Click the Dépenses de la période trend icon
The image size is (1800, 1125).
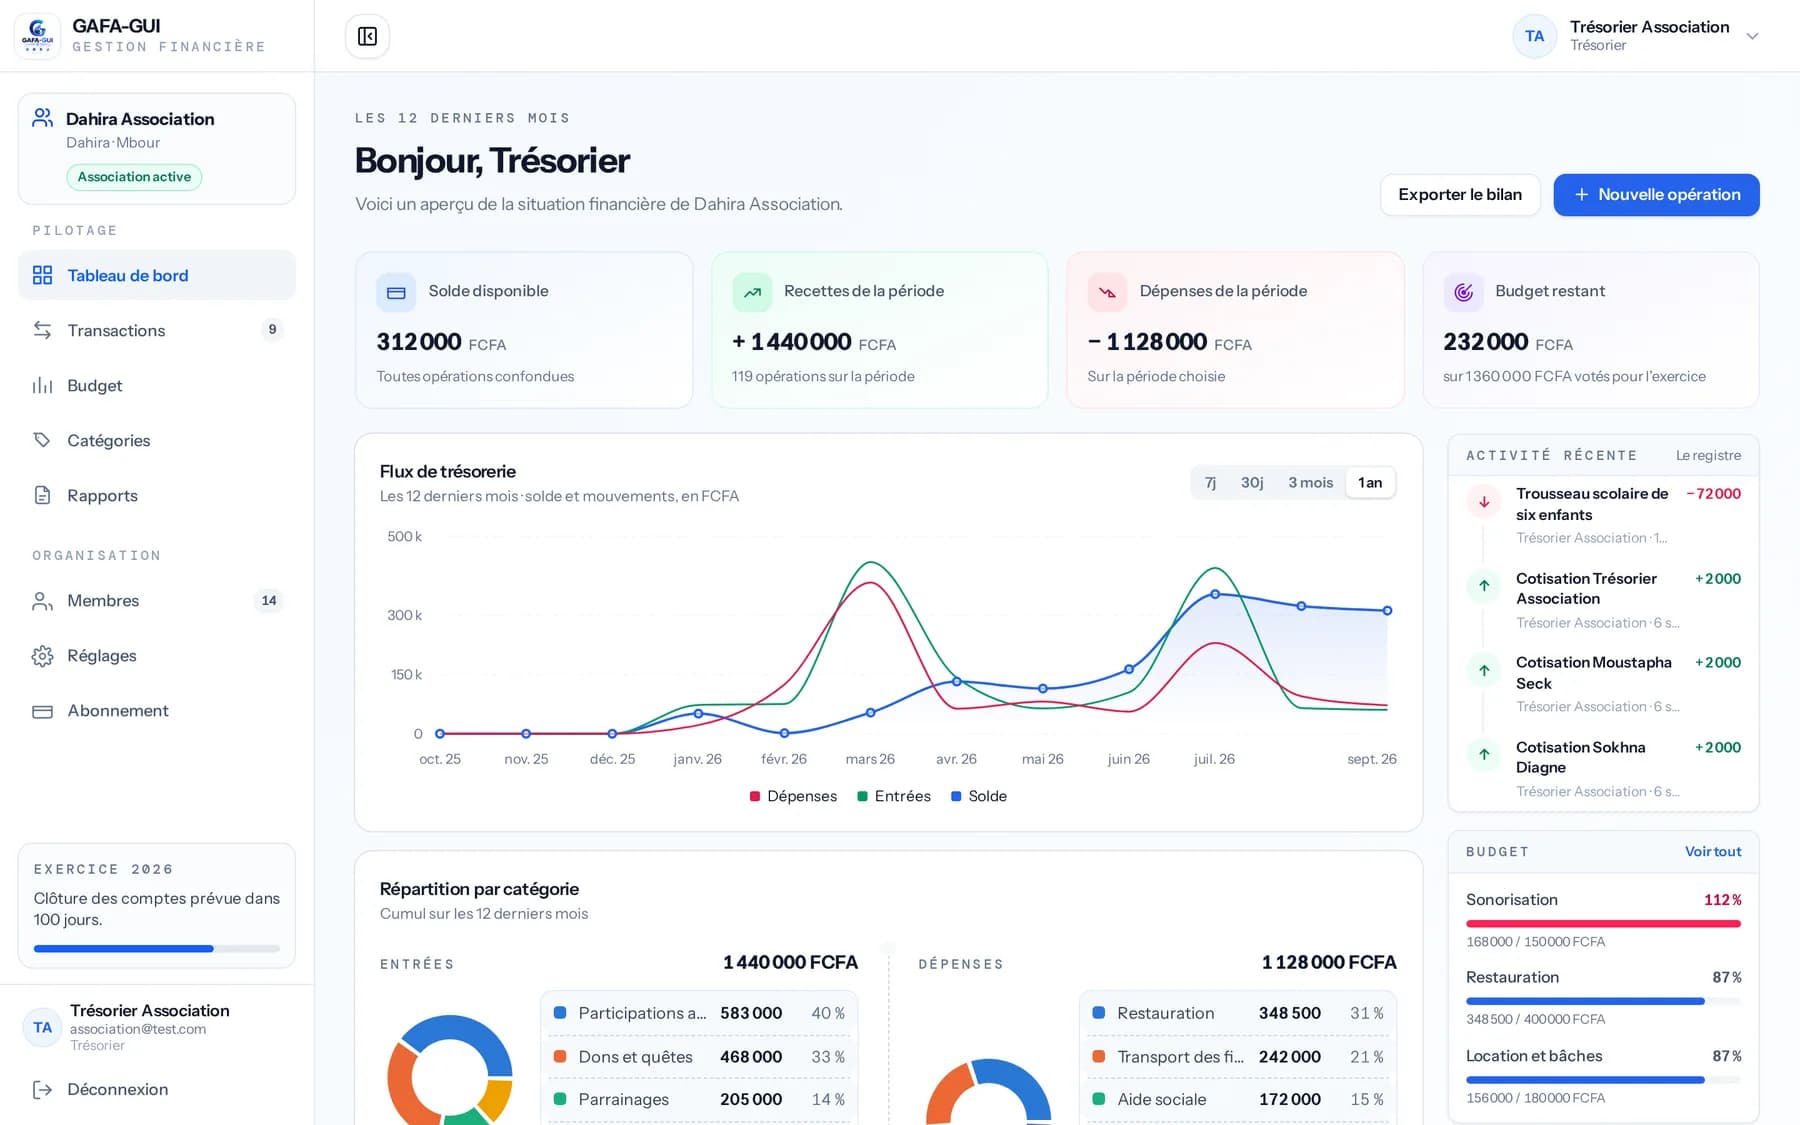pos(1107,292)
